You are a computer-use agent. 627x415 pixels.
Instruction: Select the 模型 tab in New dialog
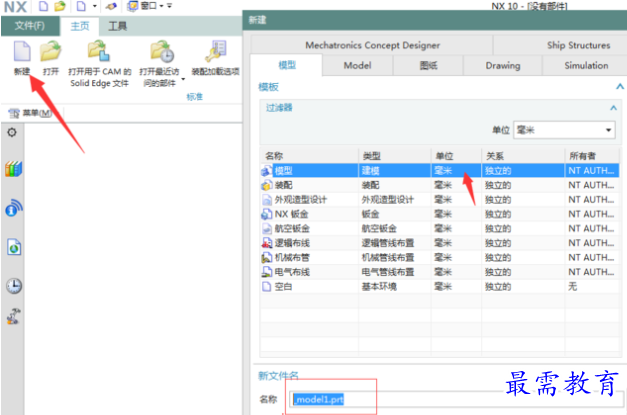(x=287, y=65)
